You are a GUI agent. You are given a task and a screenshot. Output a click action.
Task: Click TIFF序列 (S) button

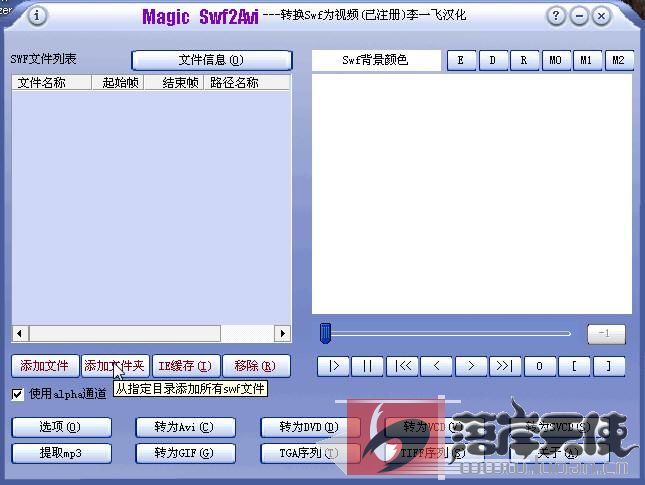coord(435,453)
